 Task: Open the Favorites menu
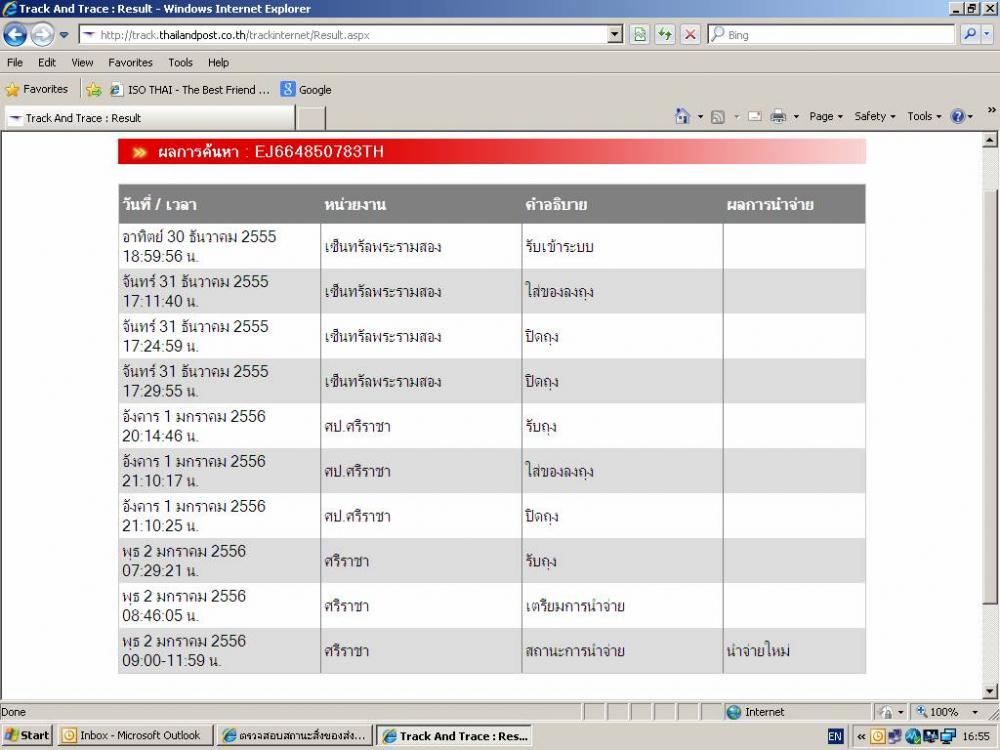click(130, 62)
